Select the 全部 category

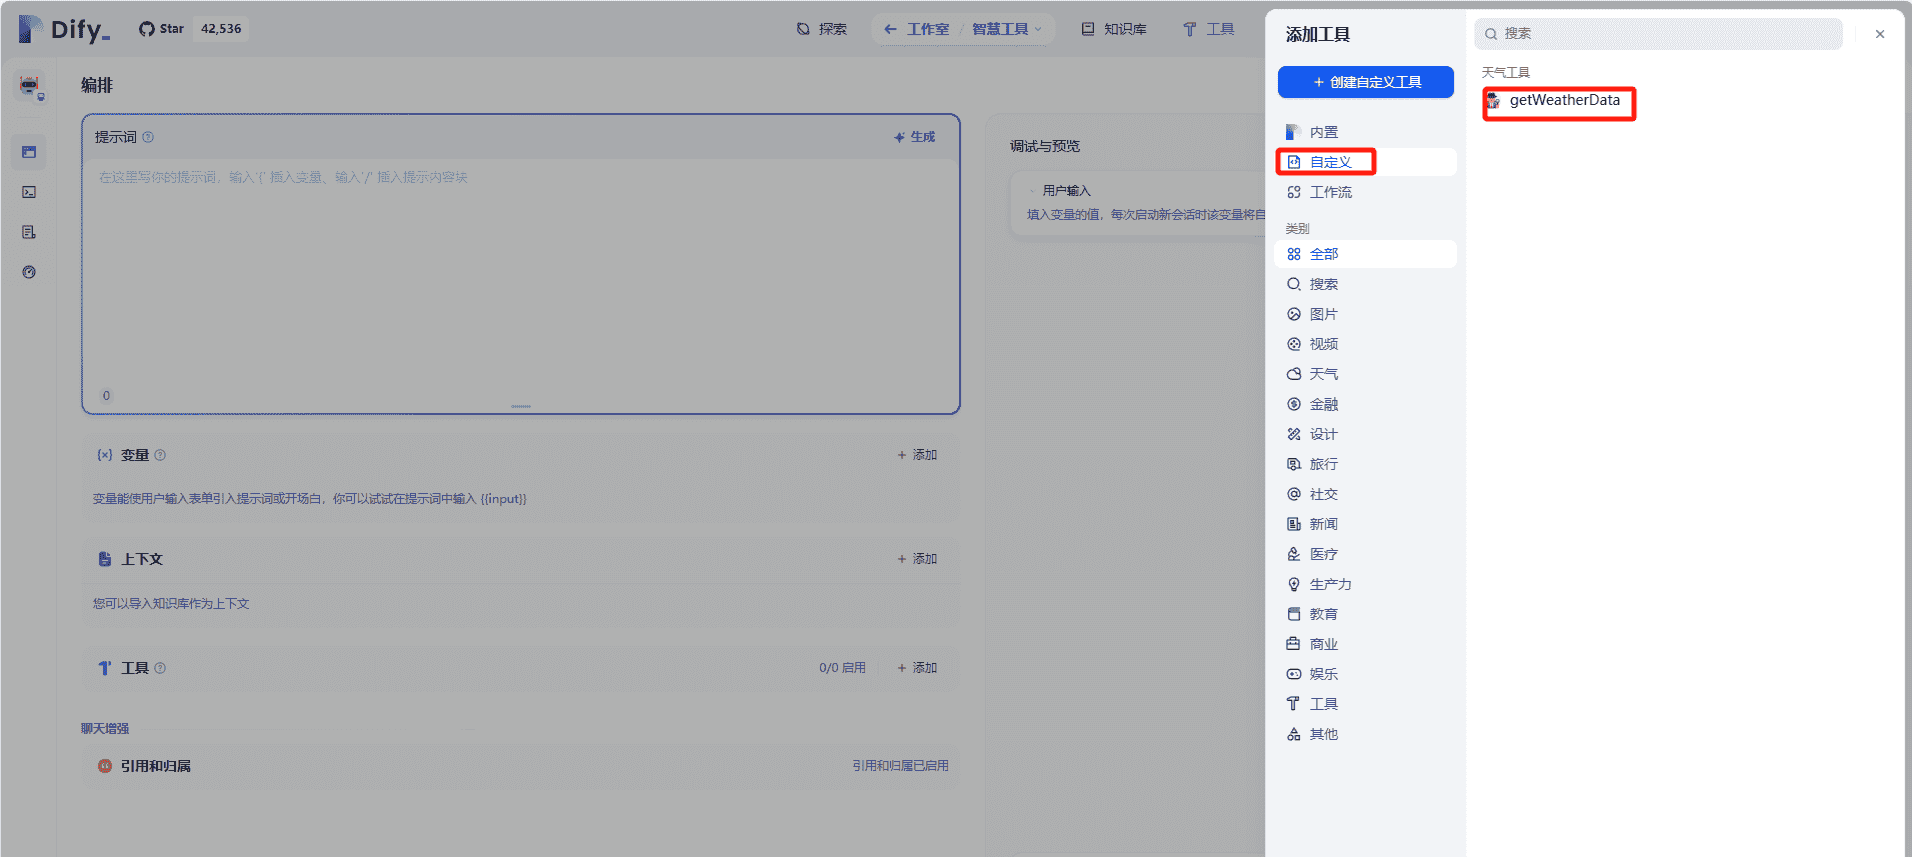1366,254
